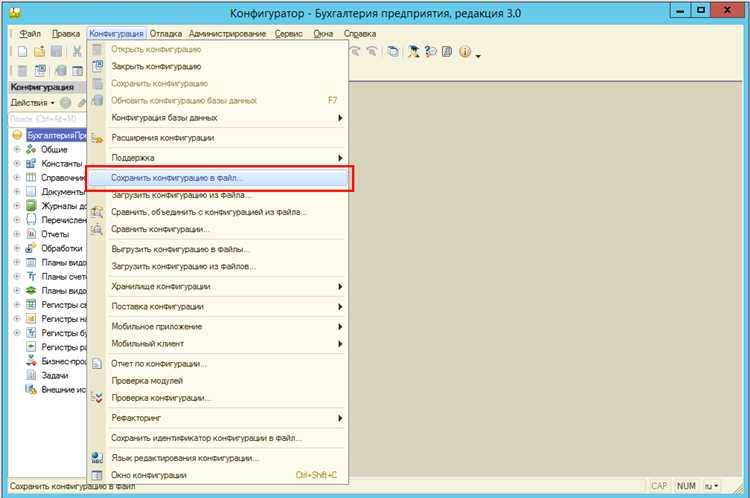Viewport: 750px width, 498px height.
Task: Choose Сравнить, объединить с конфигурацией из файла...
Action: (x=218, y=212)
